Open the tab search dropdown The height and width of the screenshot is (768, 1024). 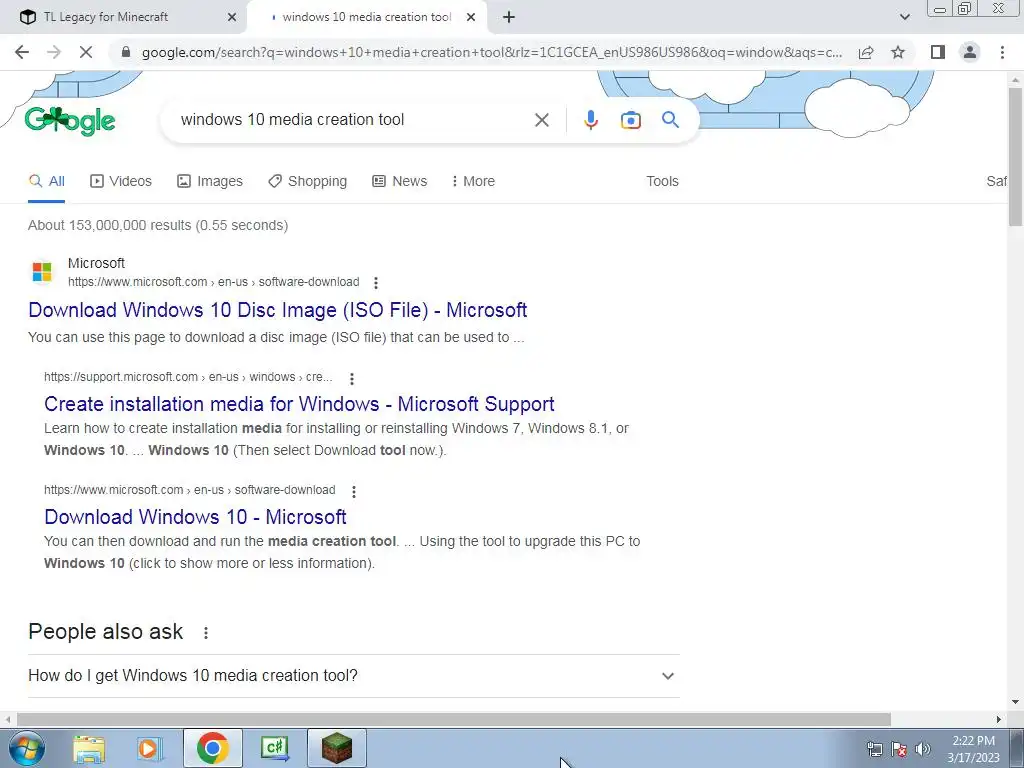[x=904, y=18]
